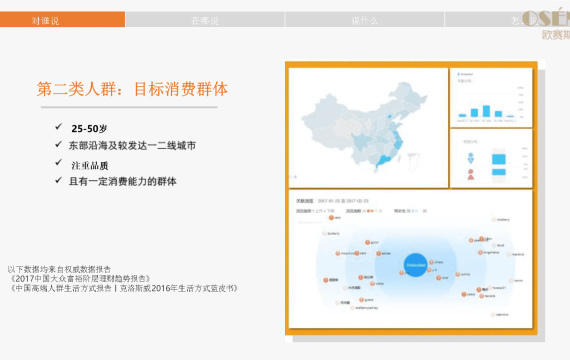The width and height of the screenshot is (570, 360).
Task: Click the checkmark beside 25-50岁
Action: [x=59, y=127]
